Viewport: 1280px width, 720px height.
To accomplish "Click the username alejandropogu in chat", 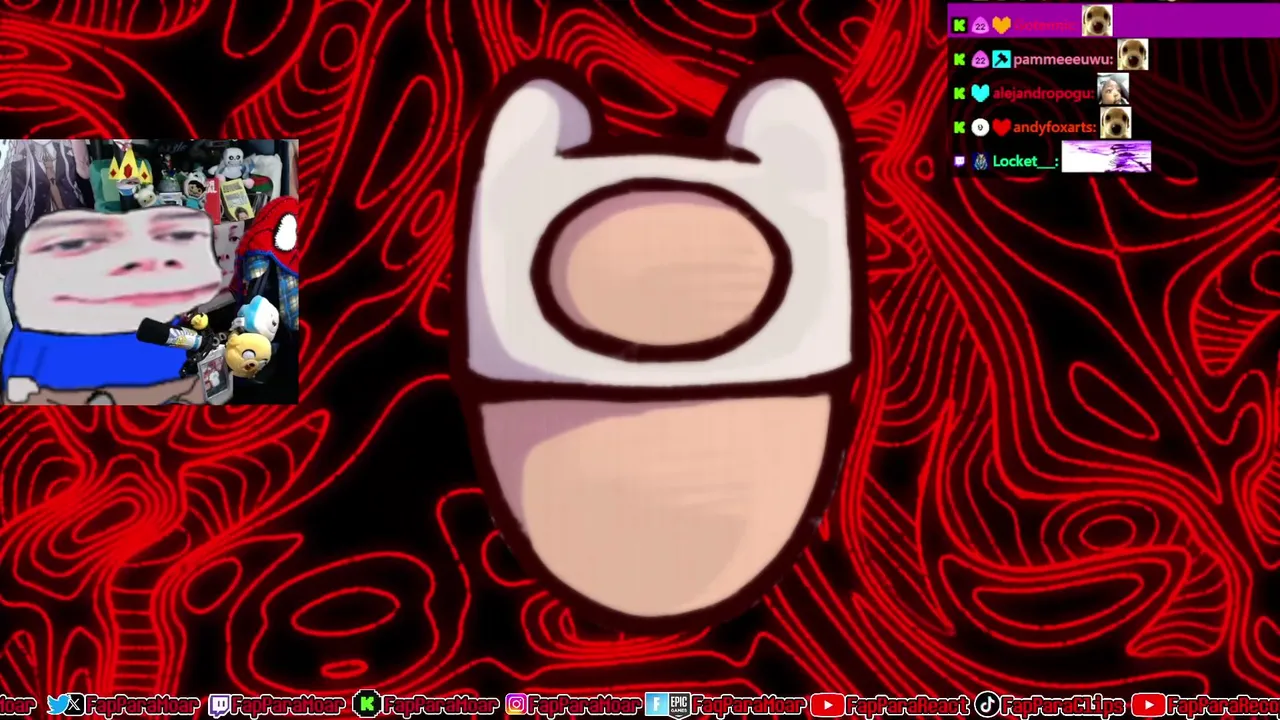I will 1043,93.
